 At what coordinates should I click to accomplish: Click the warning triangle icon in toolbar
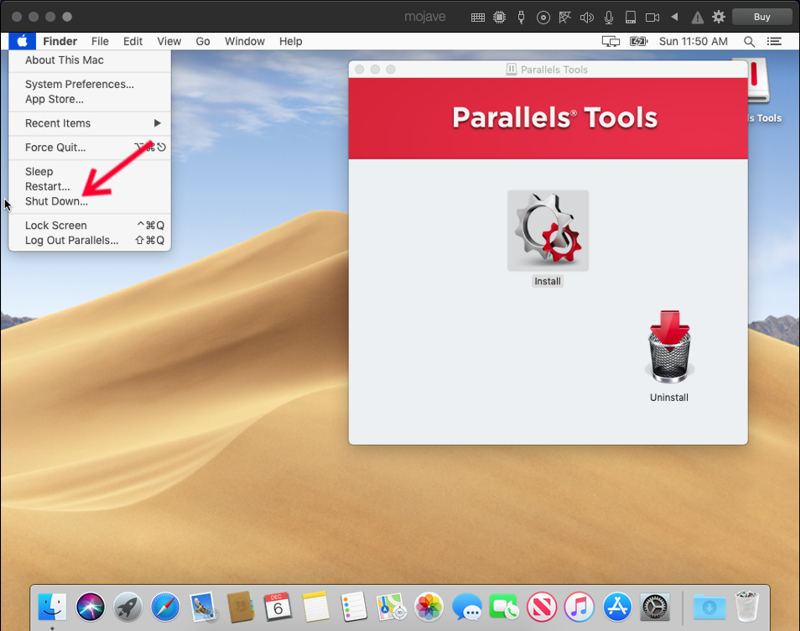point(697,17)
